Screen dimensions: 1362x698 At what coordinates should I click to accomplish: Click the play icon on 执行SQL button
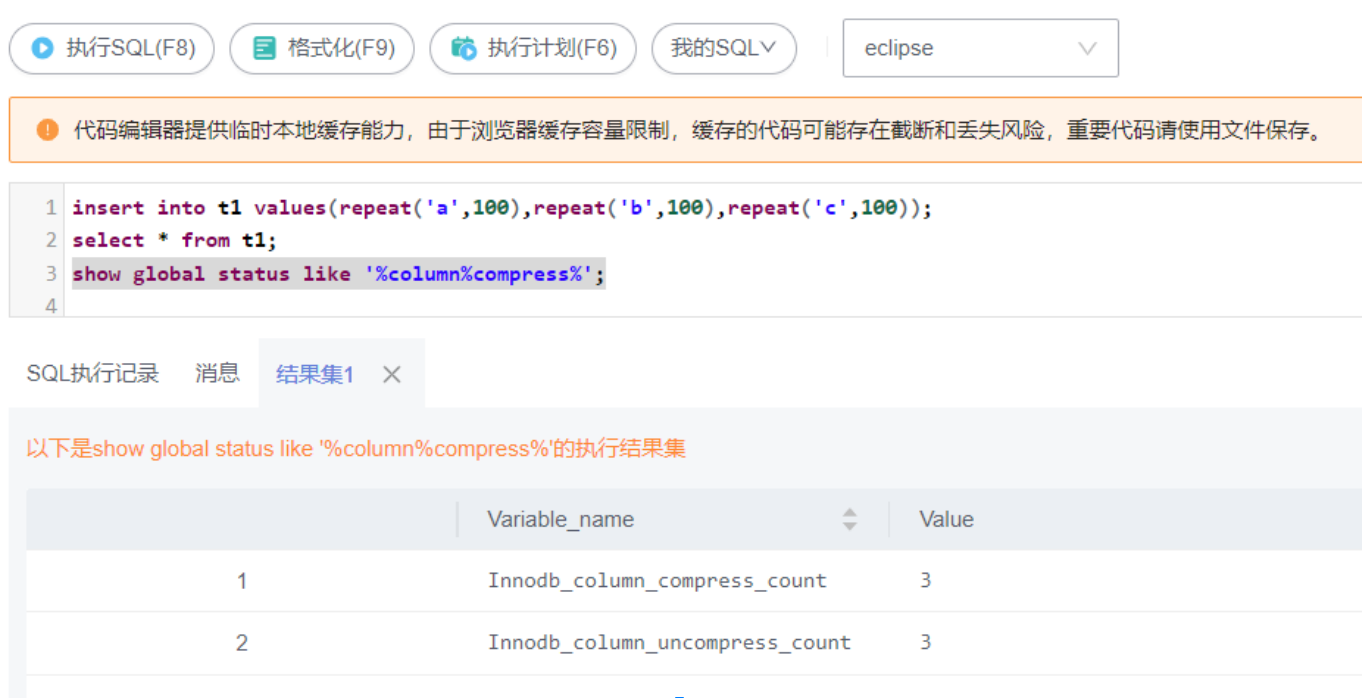click(42, 48)
